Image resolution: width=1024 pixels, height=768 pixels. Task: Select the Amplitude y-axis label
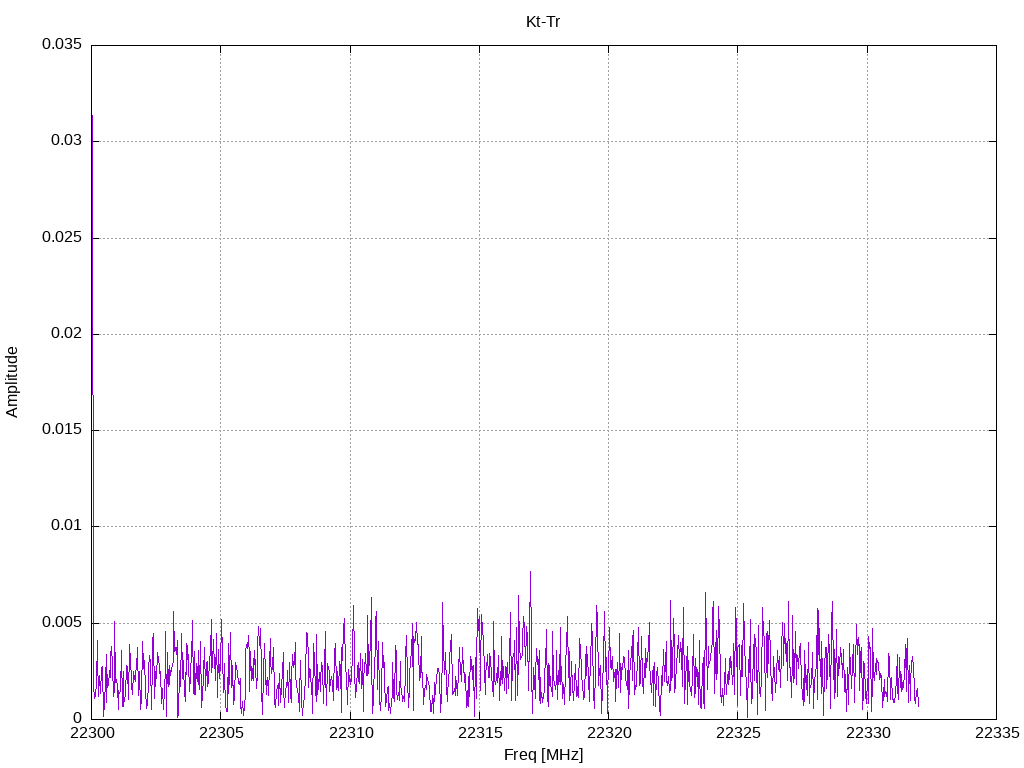(x=12, y=381)
